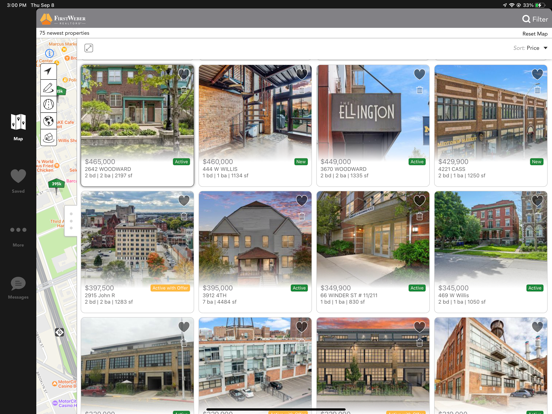Open the Messages tab in sidebar

[18, 288]
